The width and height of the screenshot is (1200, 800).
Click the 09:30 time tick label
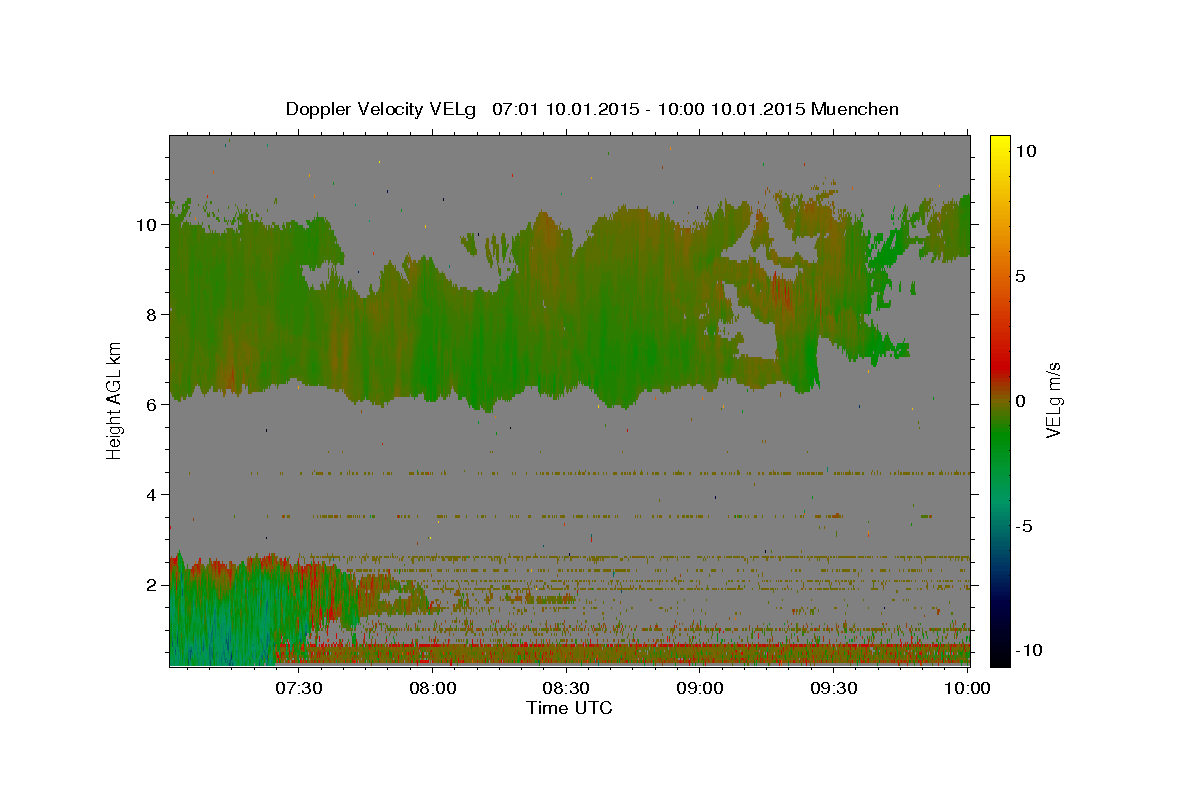click(835, 689)
